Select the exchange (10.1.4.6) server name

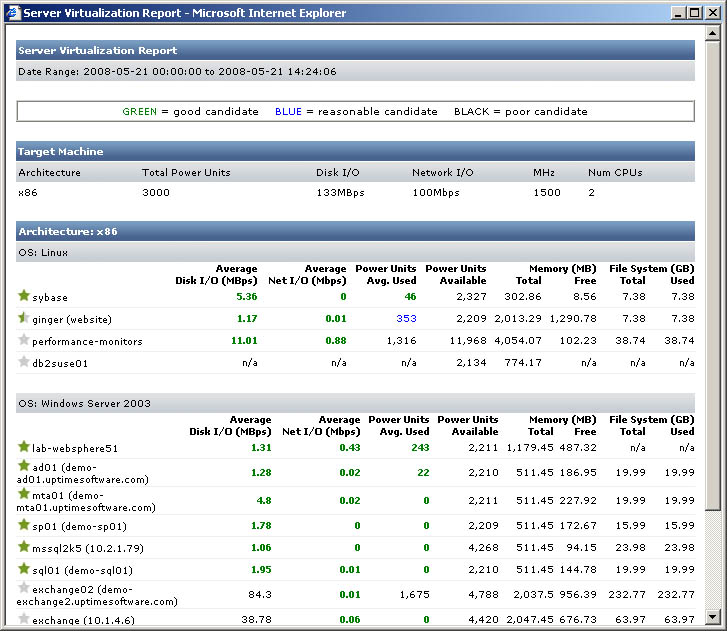[x=83, y=620]
